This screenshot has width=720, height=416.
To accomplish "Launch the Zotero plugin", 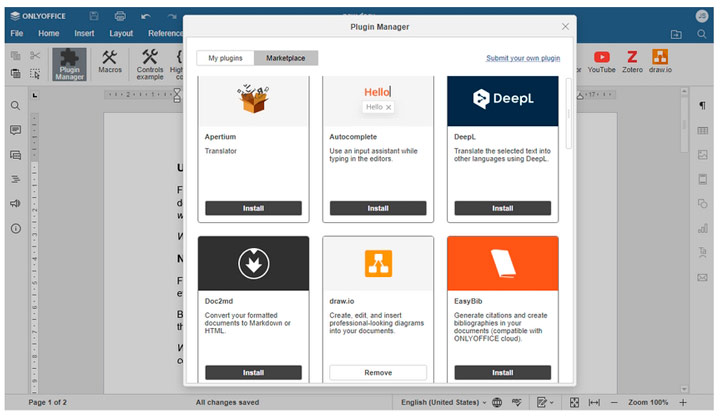I will point(632,62).
